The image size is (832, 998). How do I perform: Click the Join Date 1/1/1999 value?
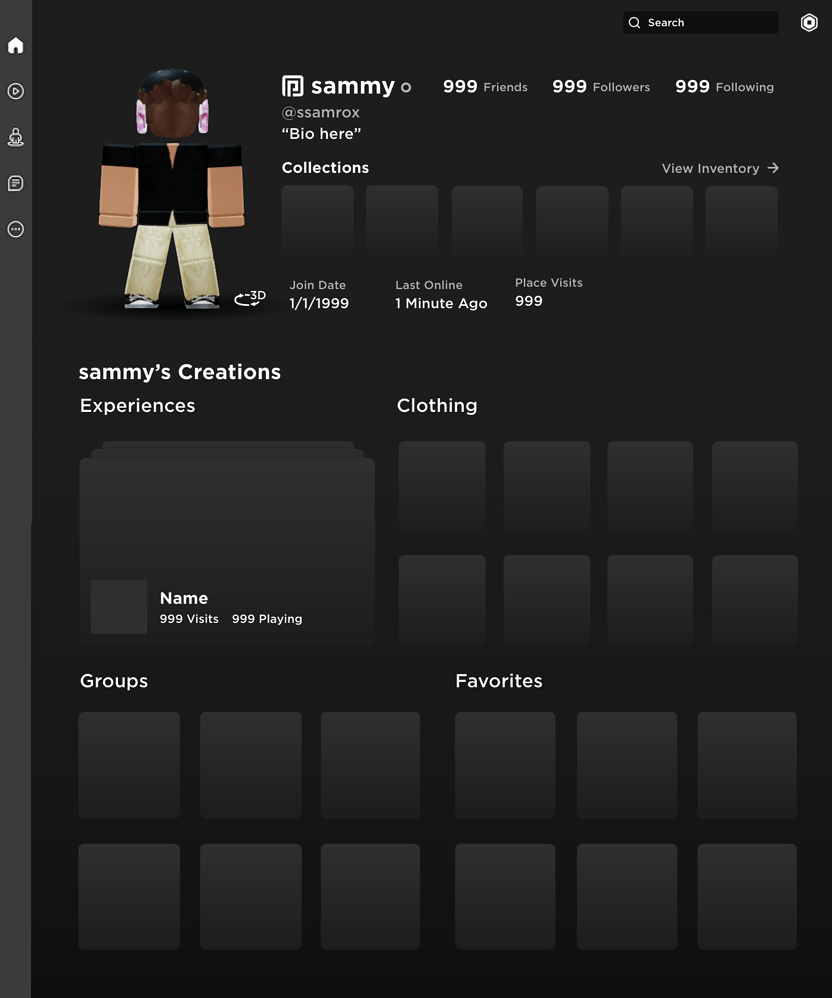(x=319, y=303)
